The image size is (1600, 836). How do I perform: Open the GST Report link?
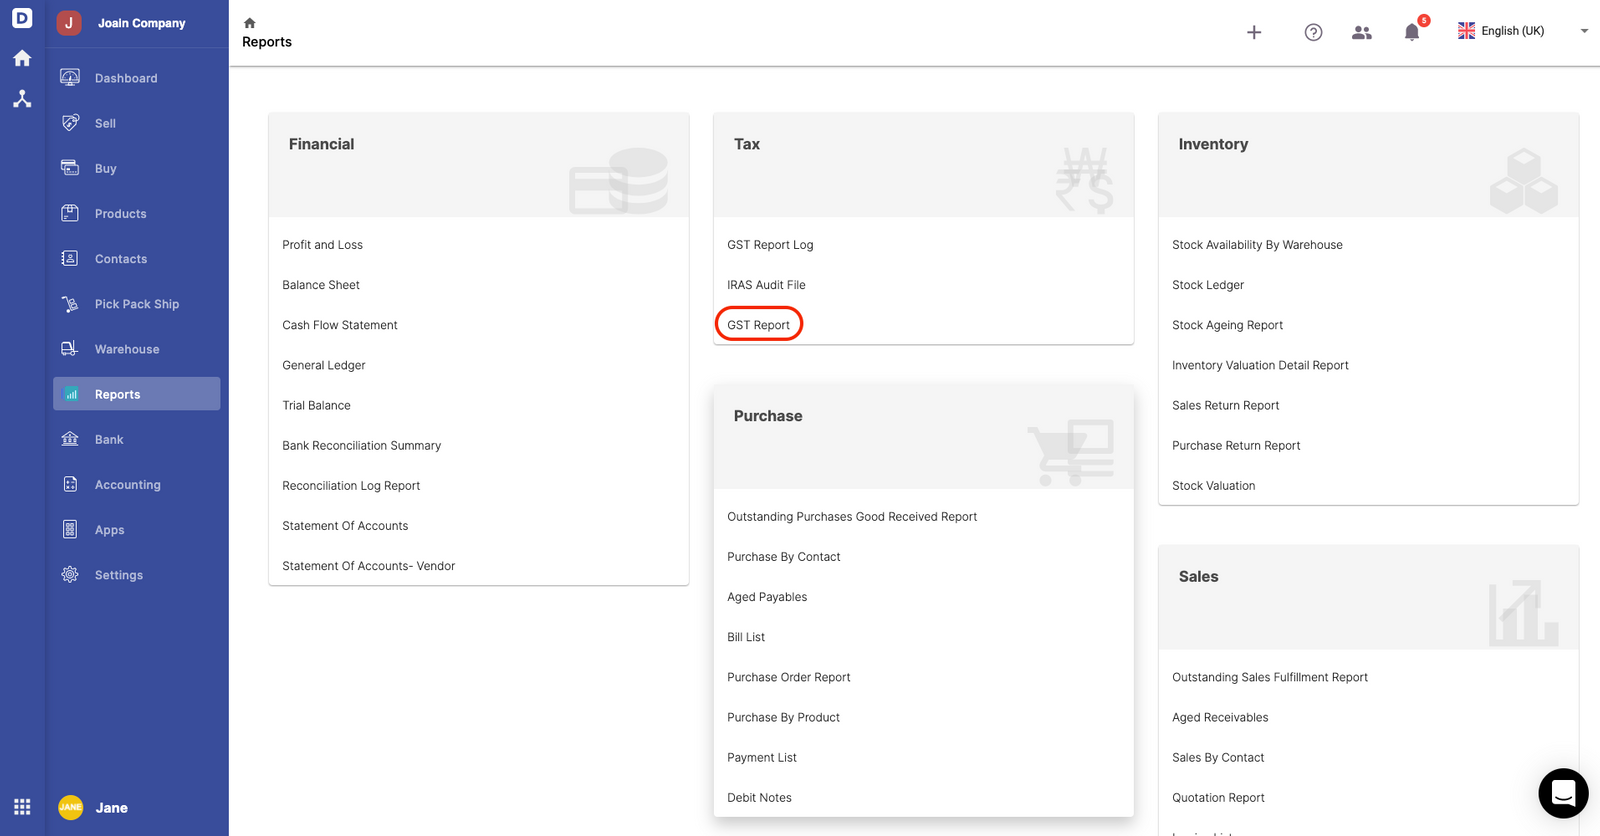coord(758,325)
